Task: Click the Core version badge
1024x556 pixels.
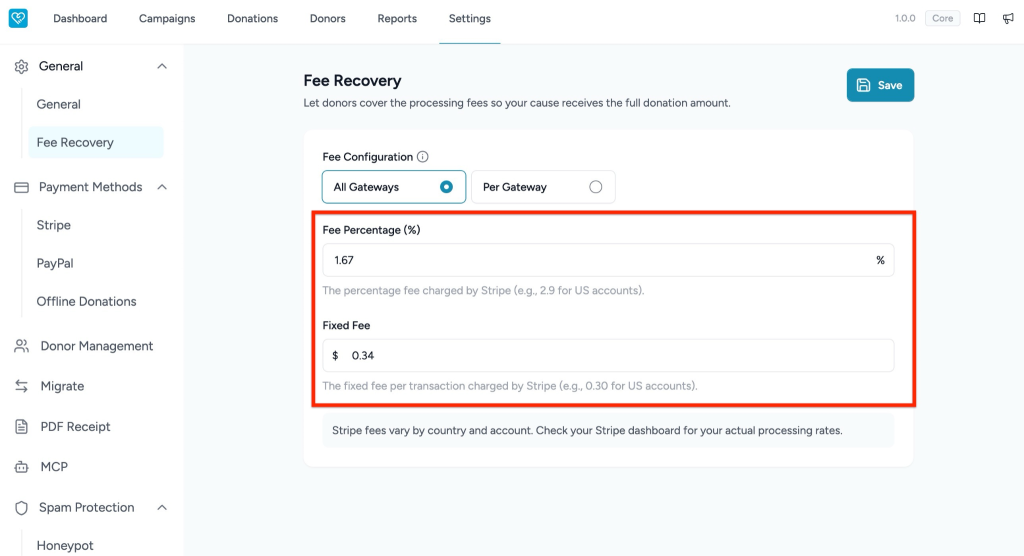Action: [x=942, y=18]
